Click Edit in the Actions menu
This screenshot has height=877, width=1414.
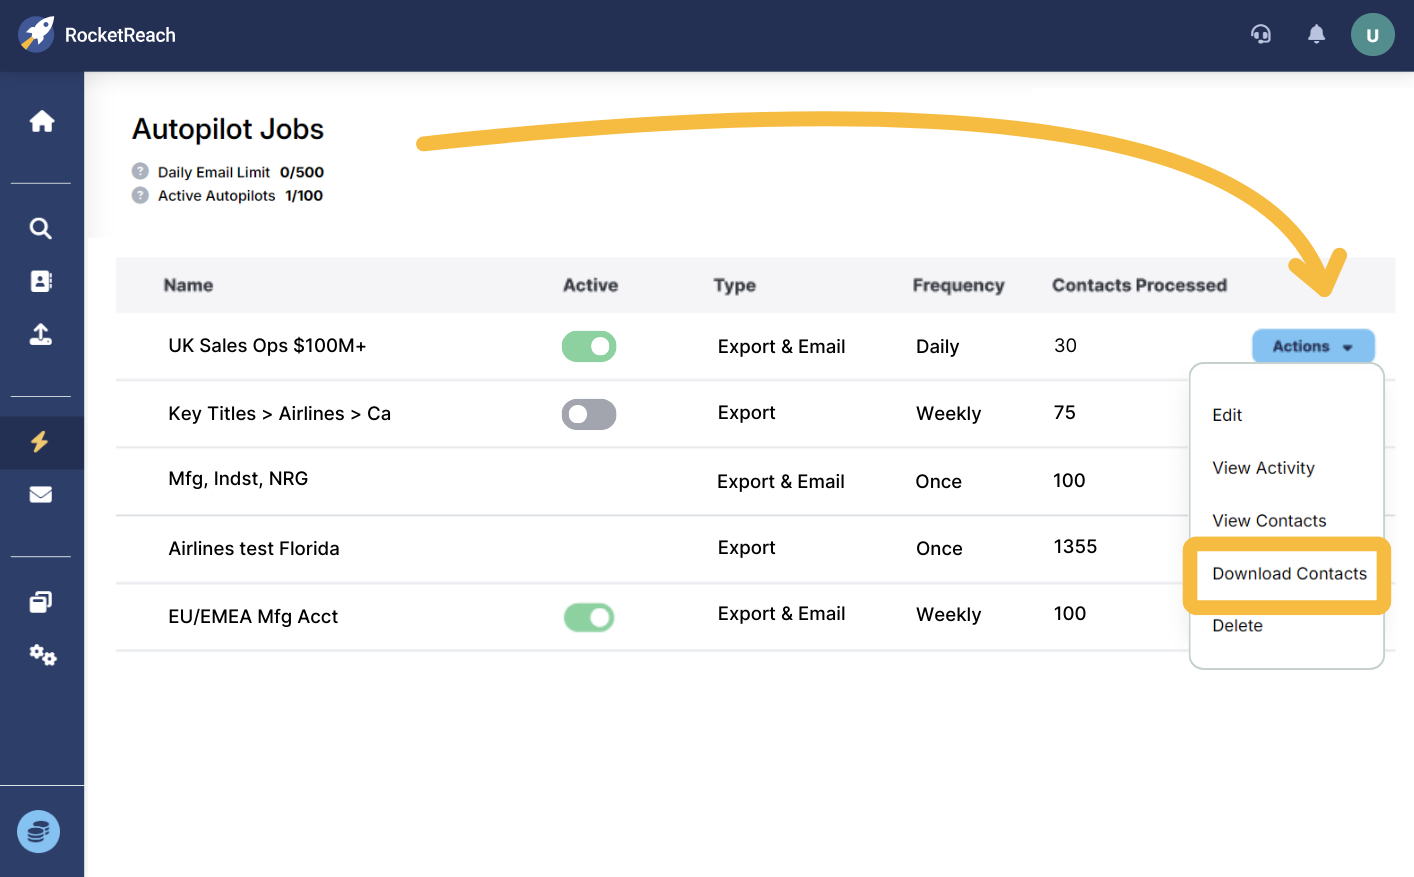click(x=1227, y=415)
